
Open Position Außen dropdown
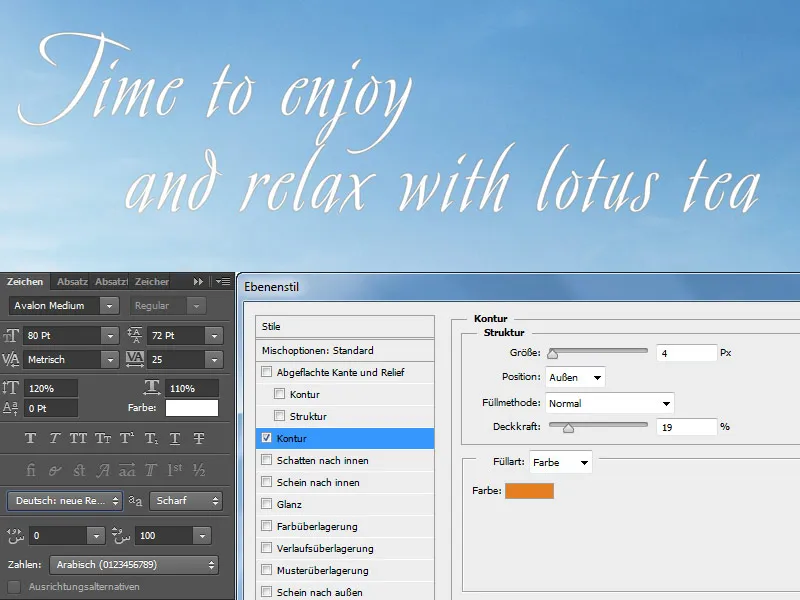[575, 378]
